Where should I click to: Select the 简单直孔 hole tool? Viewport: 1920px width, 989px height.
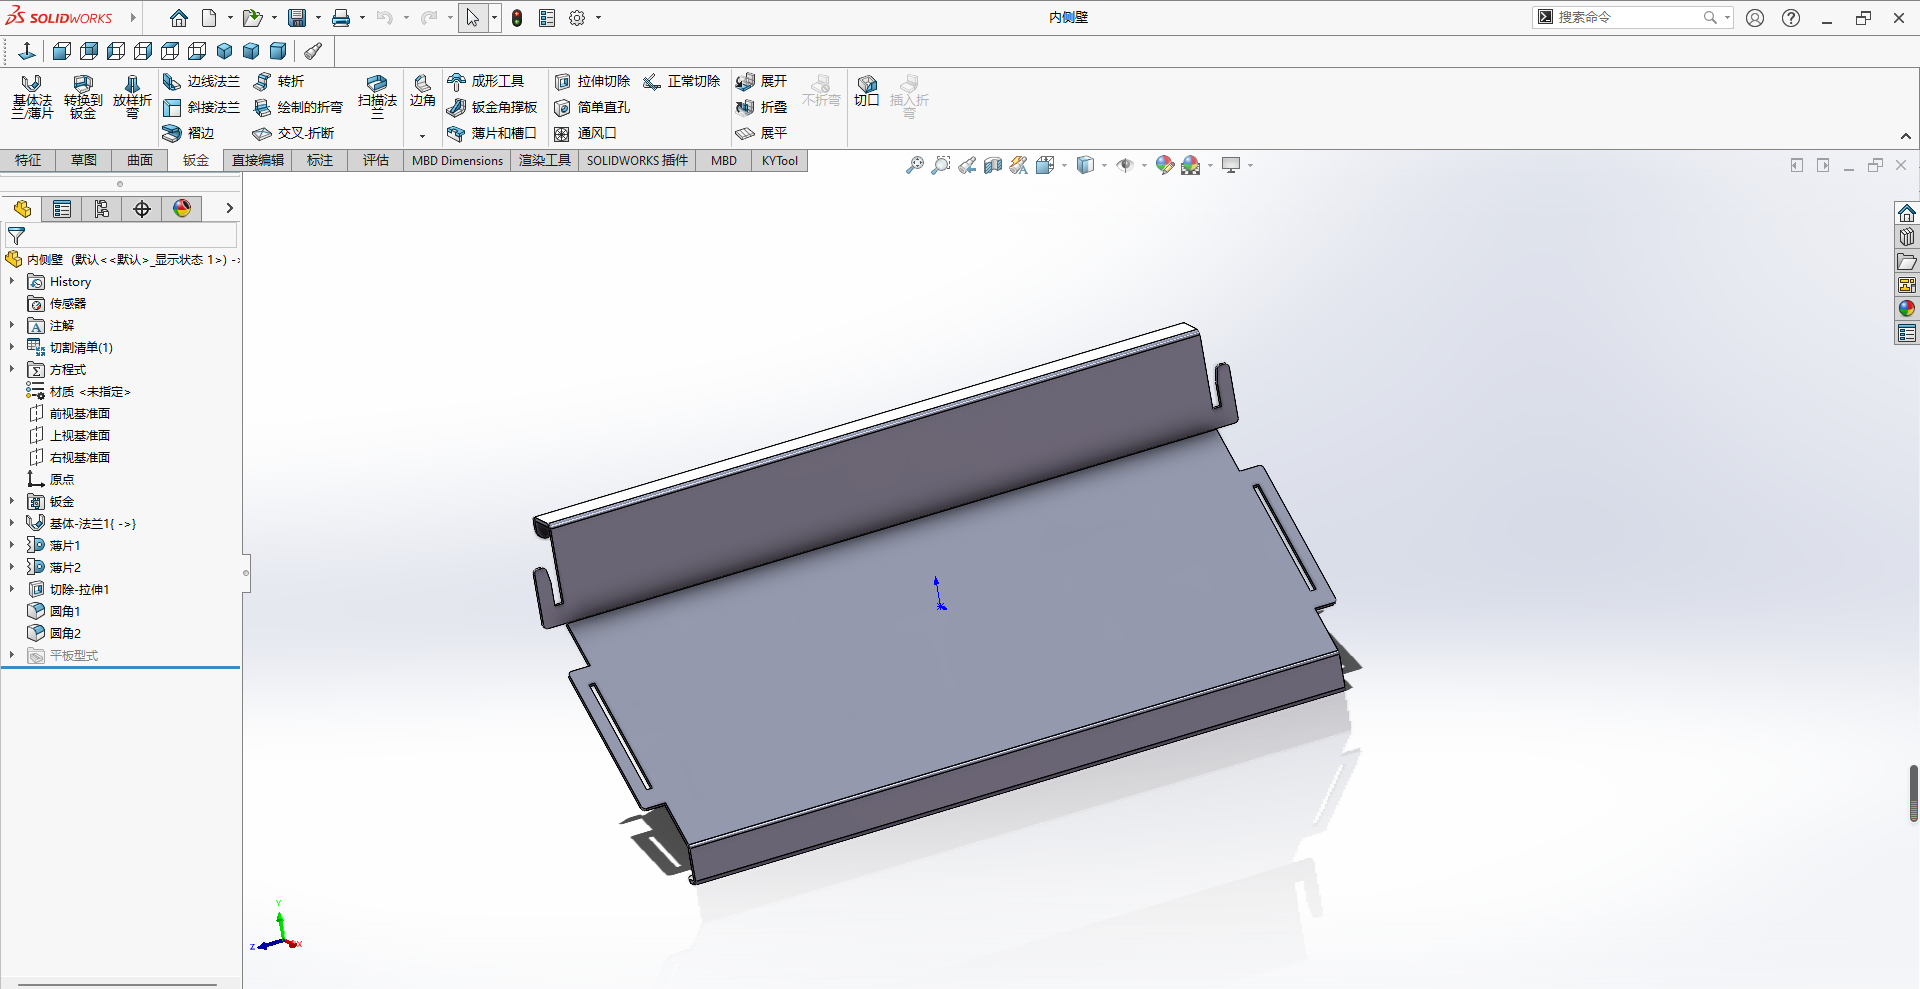(x=592, y=107)
